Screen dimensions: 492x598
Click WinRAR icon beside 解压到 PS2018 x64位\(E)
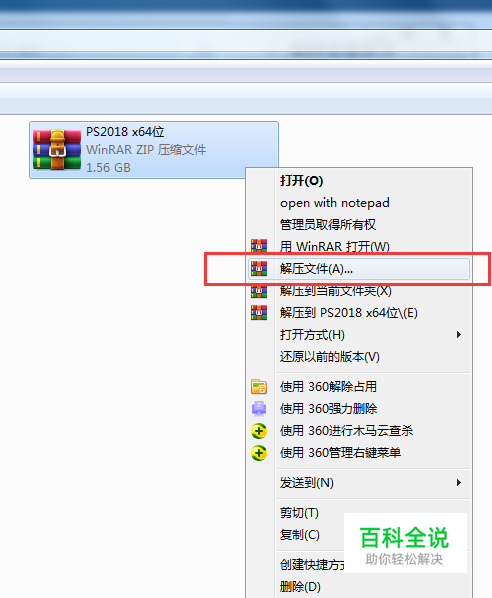pyautogui.click(x=259, y=313)
